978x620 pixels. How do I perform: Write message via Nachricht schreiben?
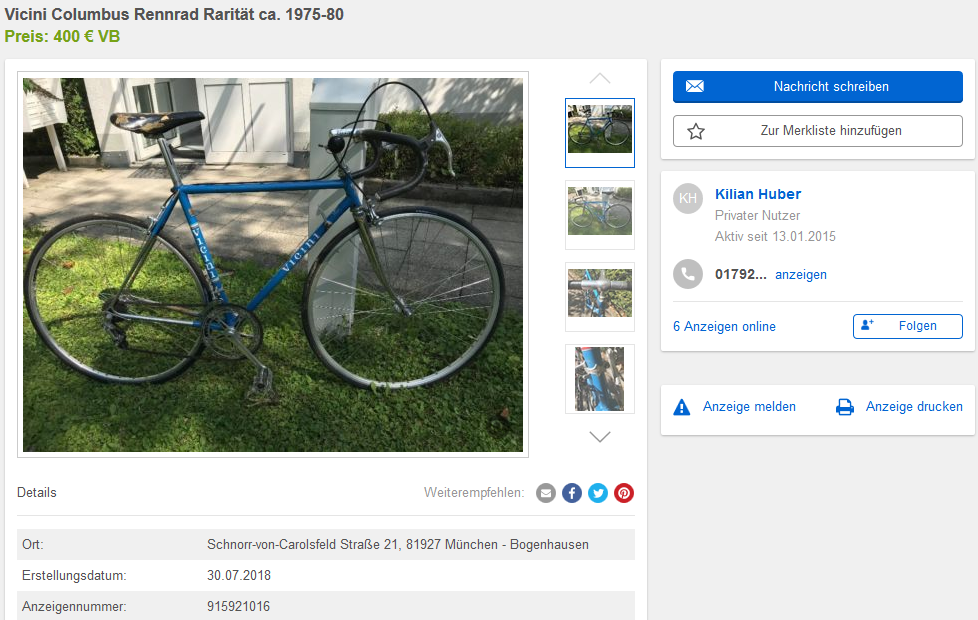click(818, 87)
